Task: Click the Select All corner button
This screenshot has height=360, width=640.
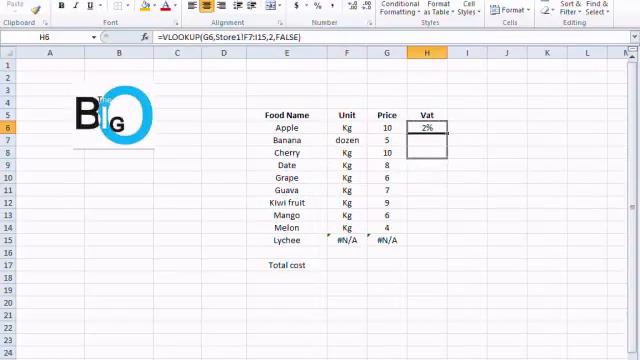Action: click(x=8, y=53)
